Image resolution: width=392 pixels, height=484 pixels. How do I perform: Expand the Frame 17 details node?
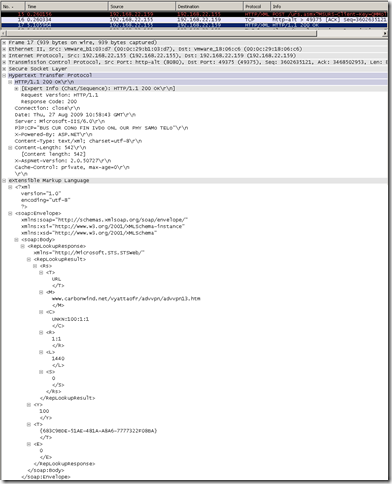[4, 43]
